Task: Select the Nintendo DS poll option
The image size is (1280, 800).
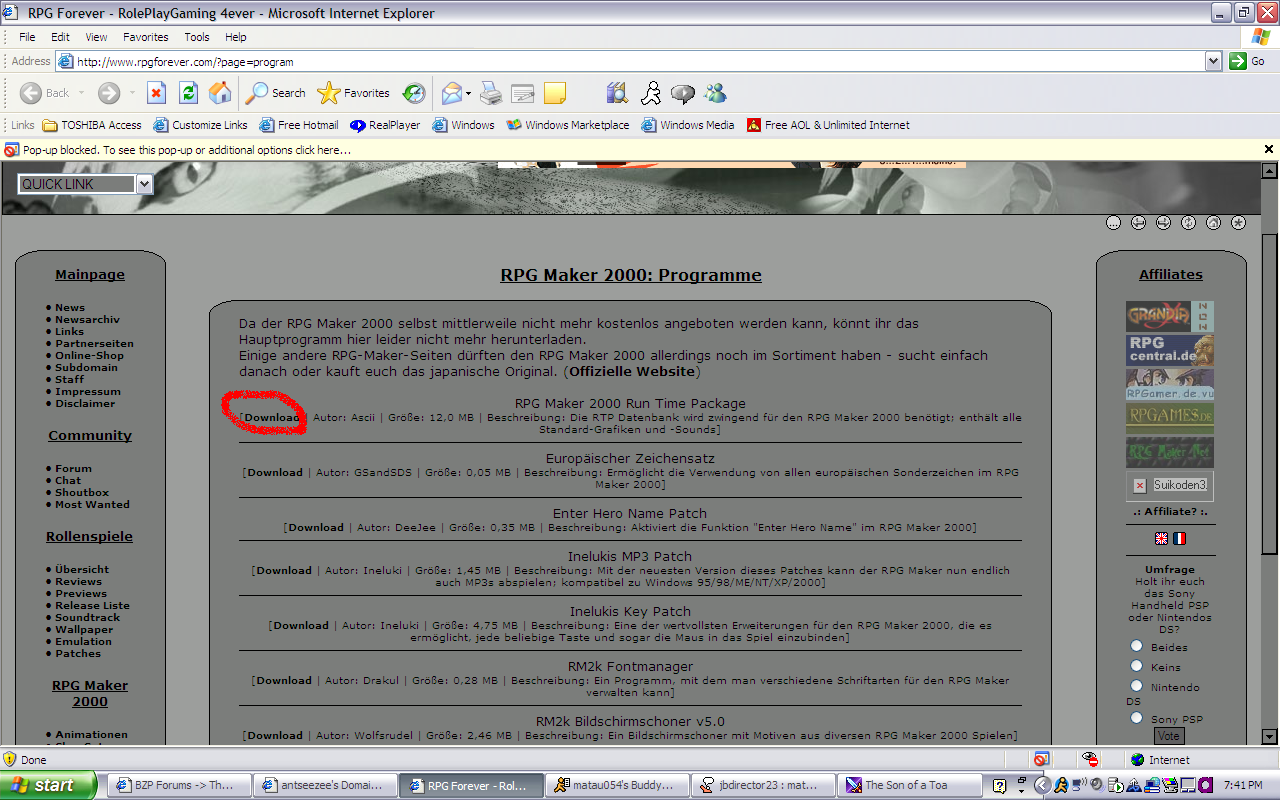Action: 1136,686
